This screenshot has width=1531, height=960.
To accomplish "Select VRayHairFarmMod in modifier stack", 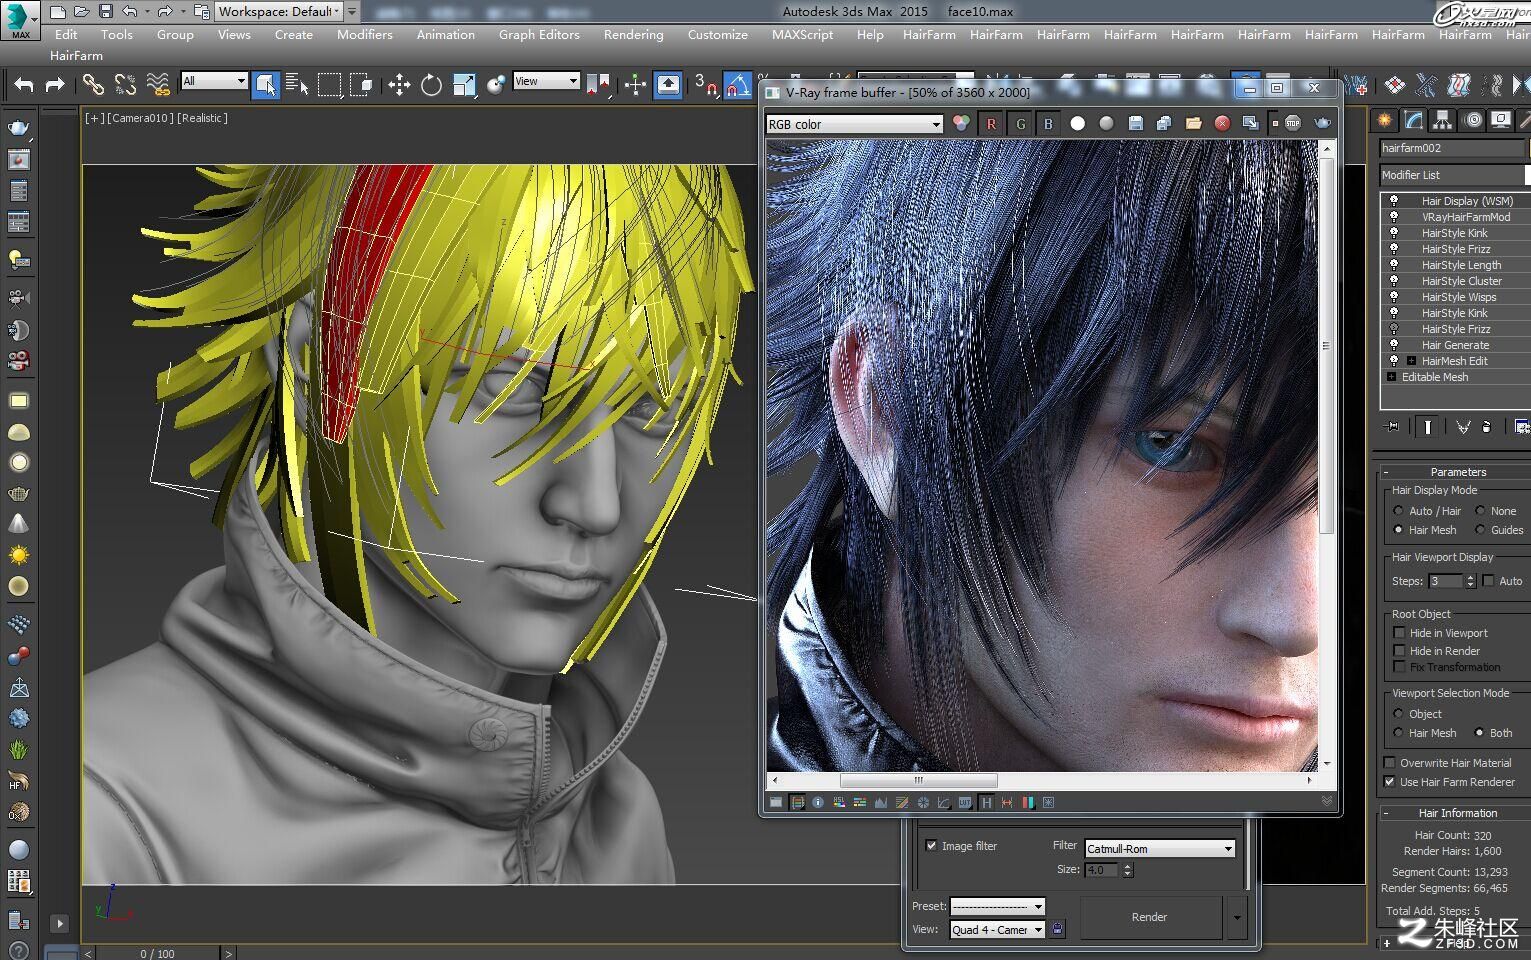I will click(x=1465, y=217).
